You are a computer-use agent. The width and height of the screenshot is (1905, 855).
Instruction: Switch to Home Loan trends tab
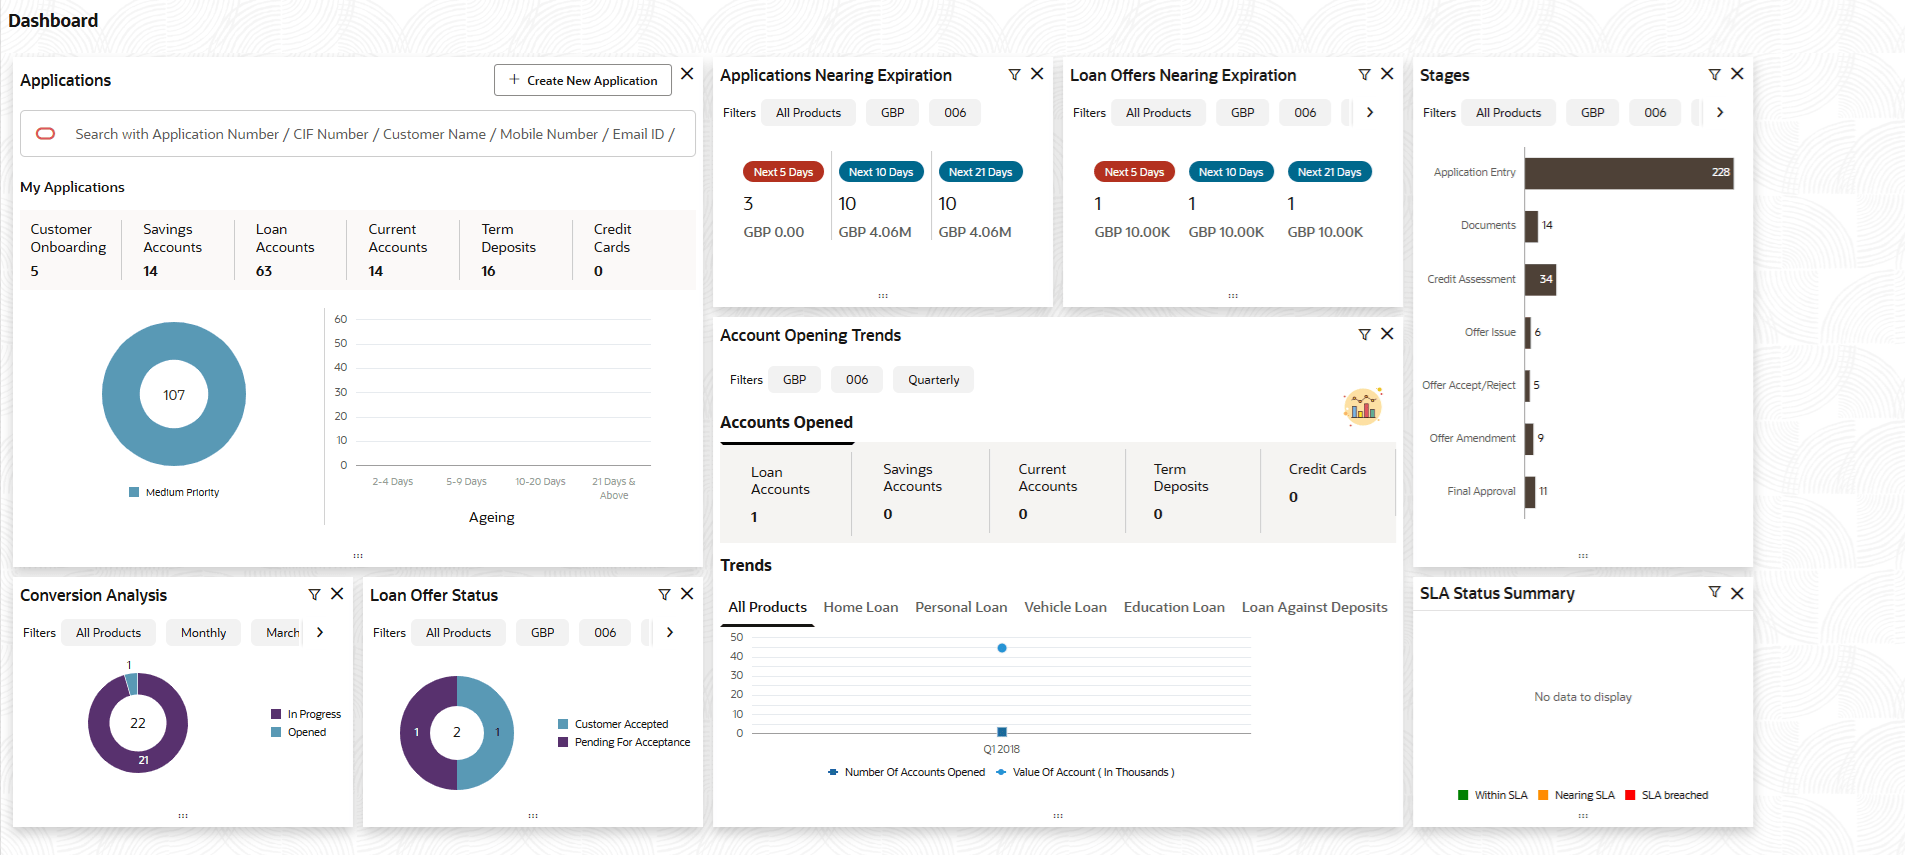(x=860, y=607)
